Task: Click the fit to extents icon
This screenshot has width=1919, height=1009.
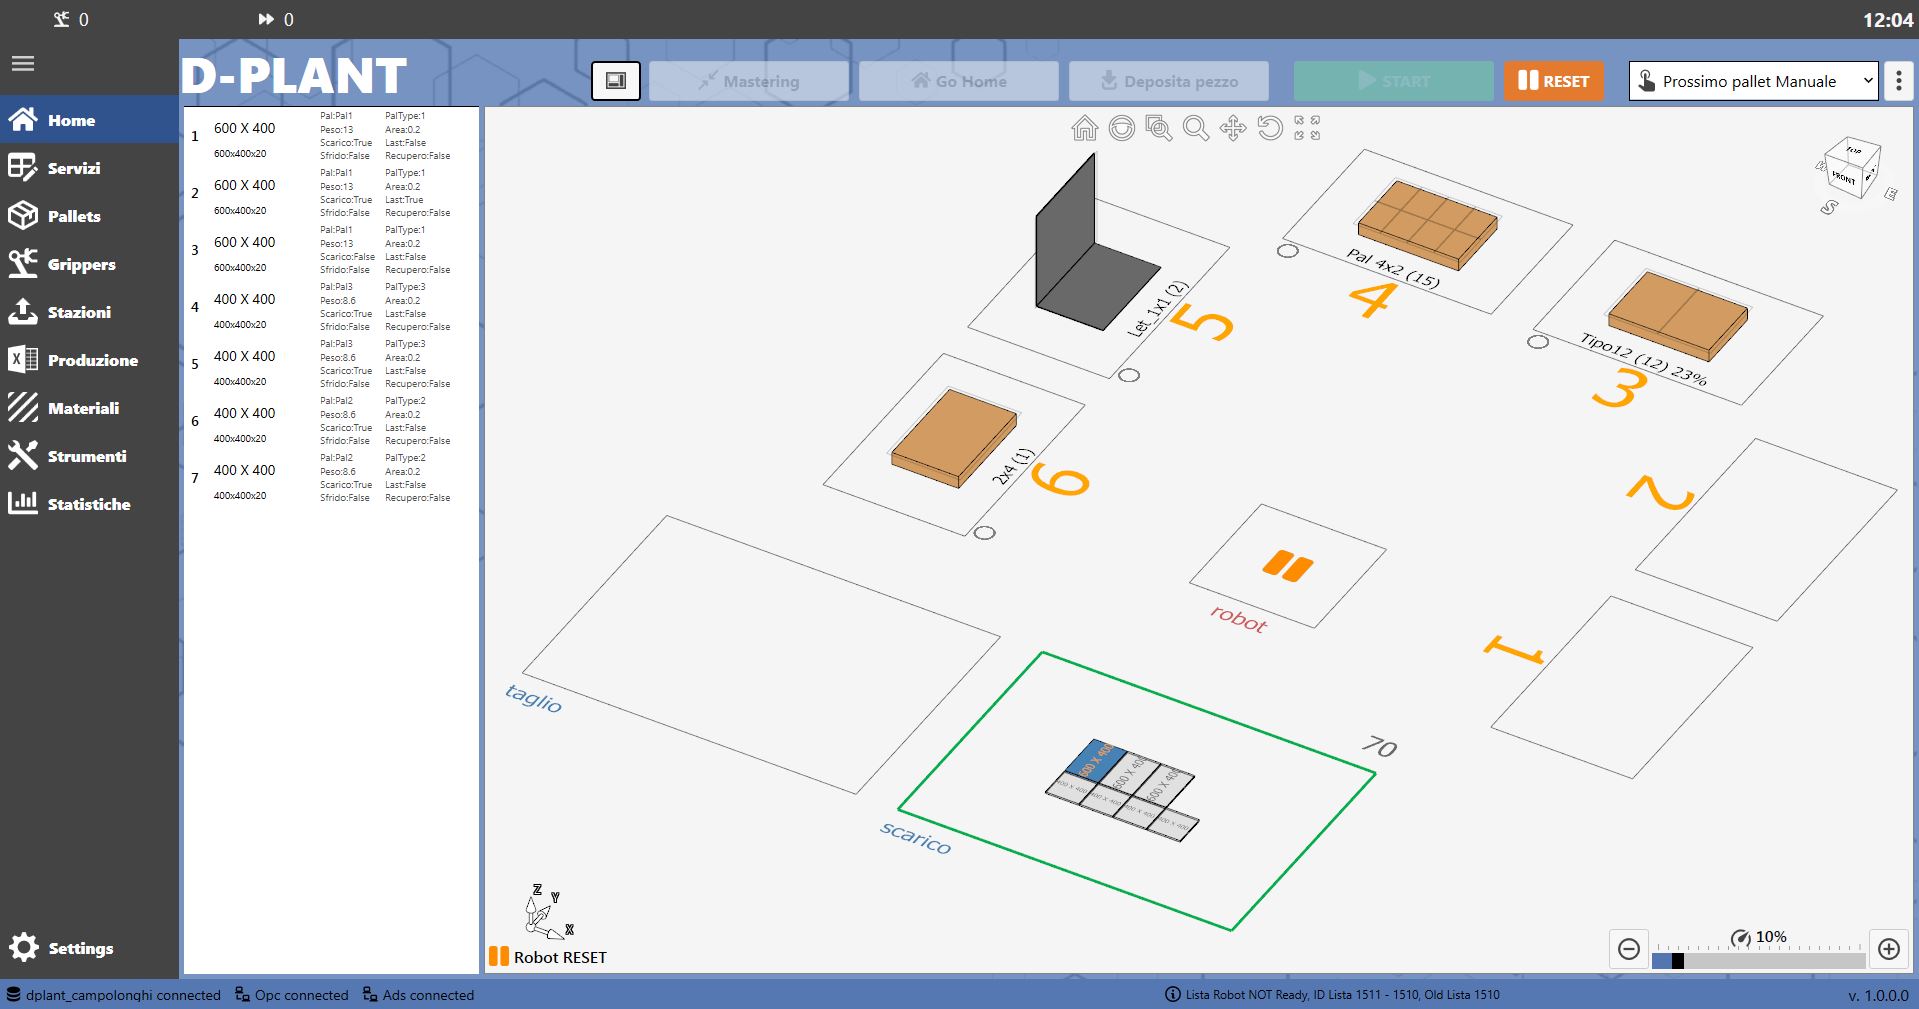Action: [1307, 128]
